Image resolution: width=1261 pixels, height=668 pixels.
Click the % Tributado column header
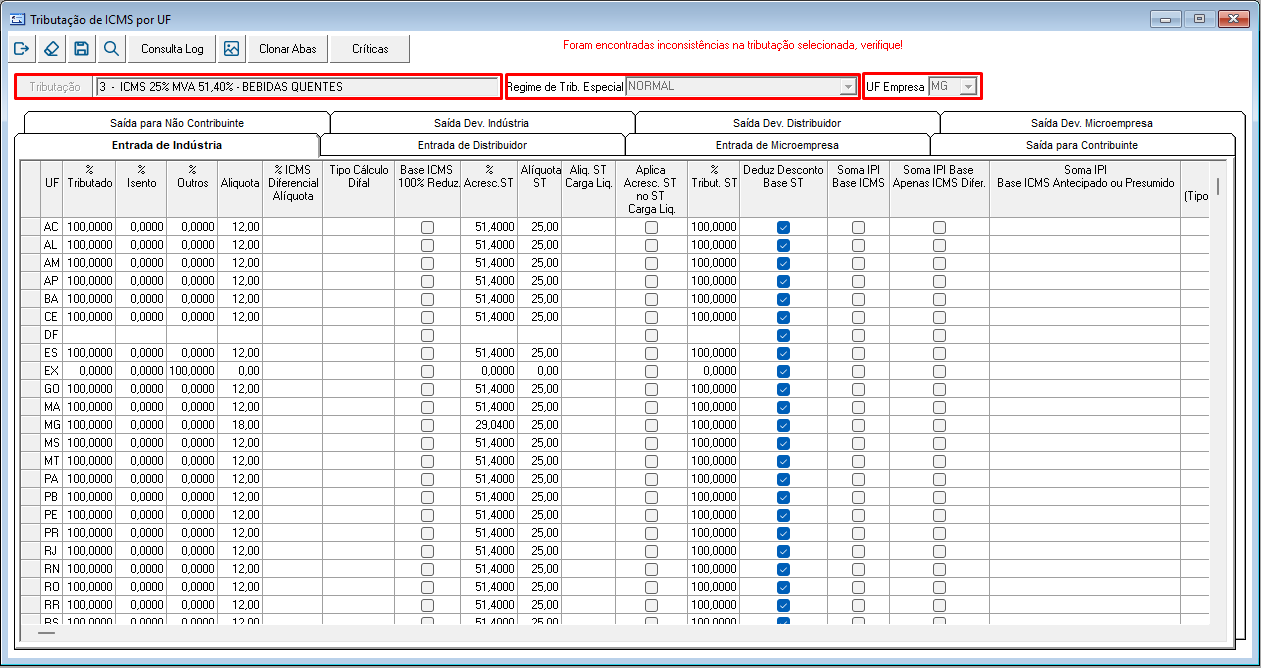point(90,189)
